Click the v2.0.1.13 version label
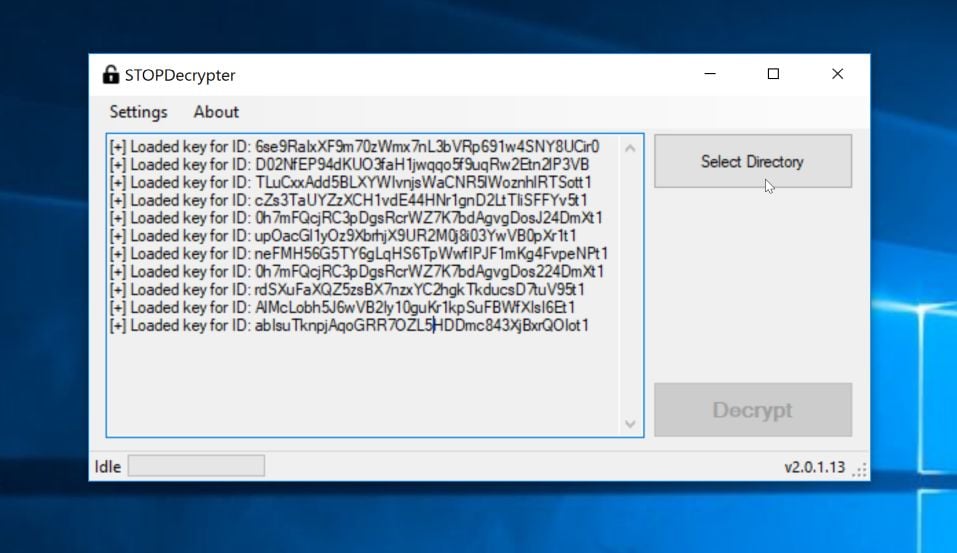Viewport: 957px width, 553px height. (x=814, y=467)
